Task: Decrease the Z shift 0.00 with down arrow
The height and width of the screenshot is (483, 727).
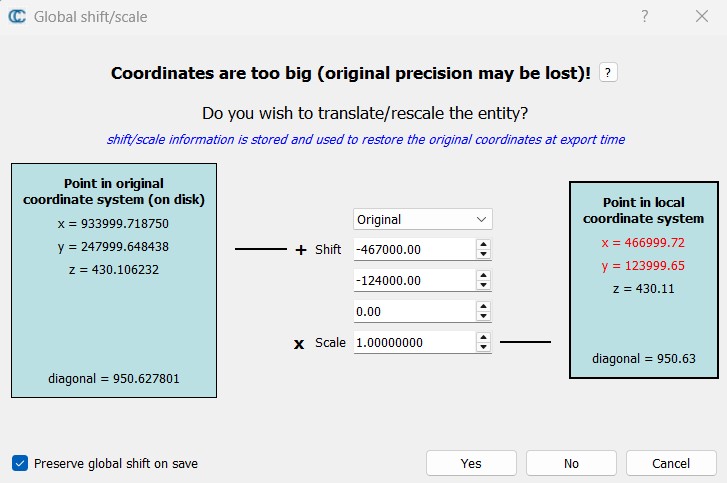Action: click(484, 316)
